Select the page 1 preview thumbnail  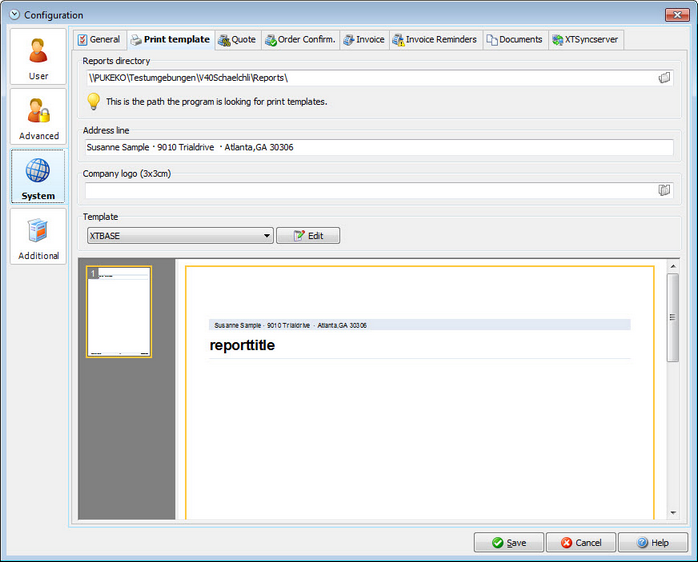pyautogui.click(x=119, y=312)
